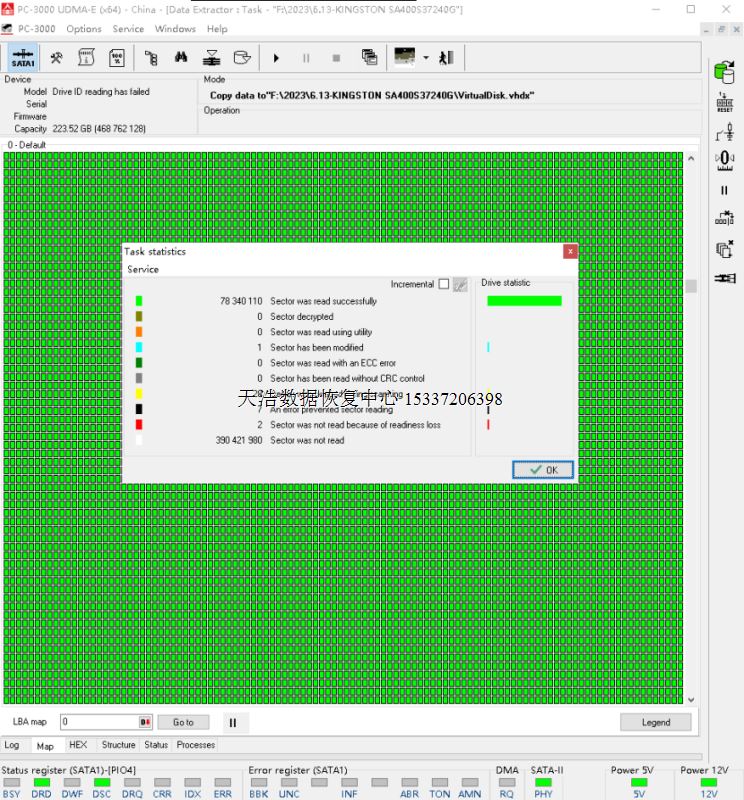Click the green disk copy icon

coord(723,71)
